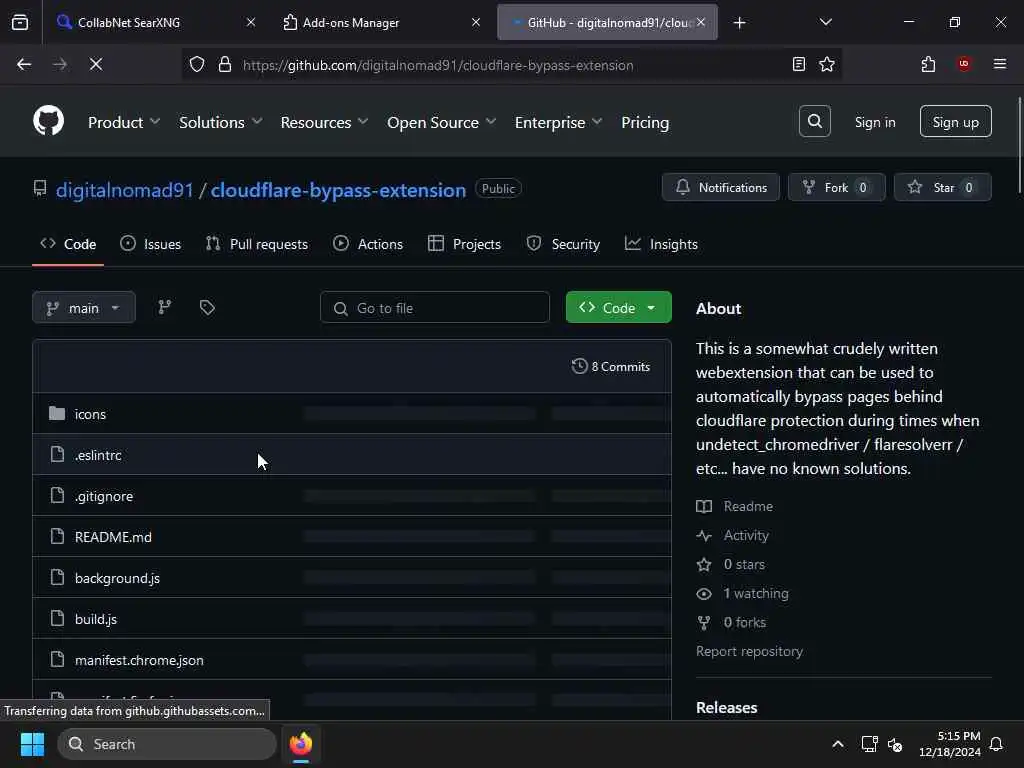Expand the Solutions menu
This screenshot has width=1024, height=768.
[x=221, y=122]
